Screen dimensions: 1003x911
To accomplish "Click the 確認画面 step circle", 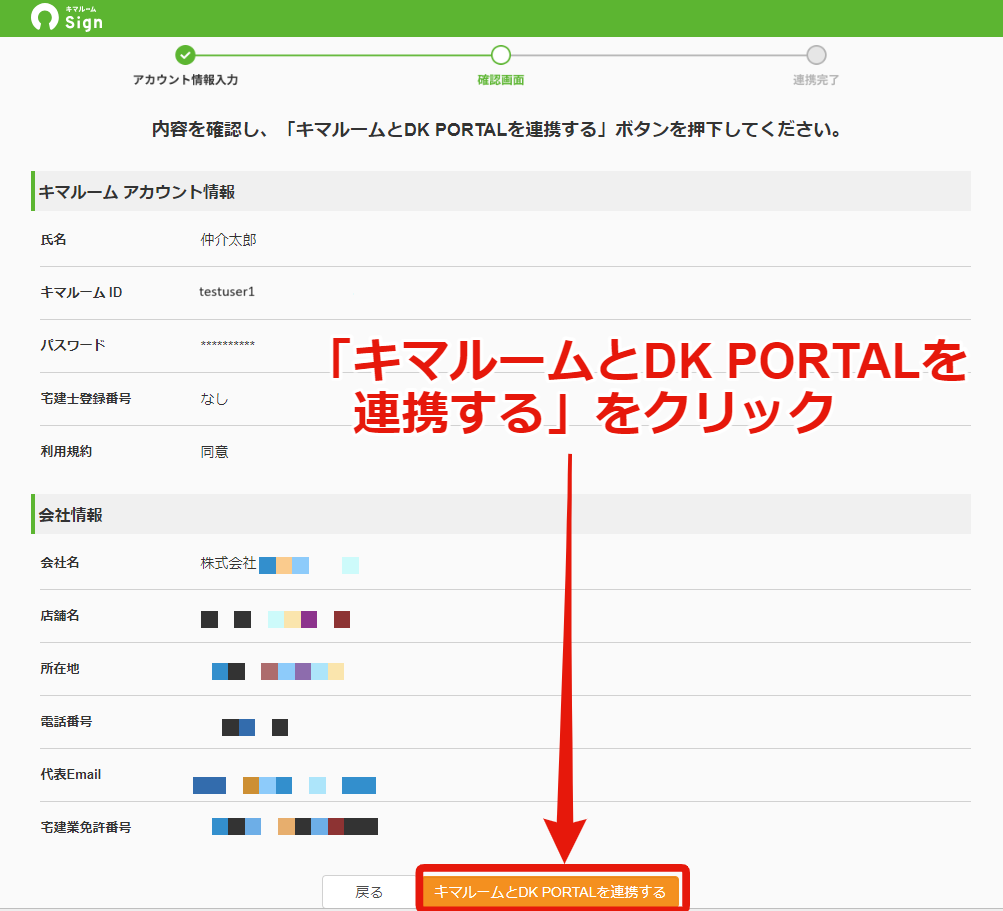I will (x=501, y=55).
